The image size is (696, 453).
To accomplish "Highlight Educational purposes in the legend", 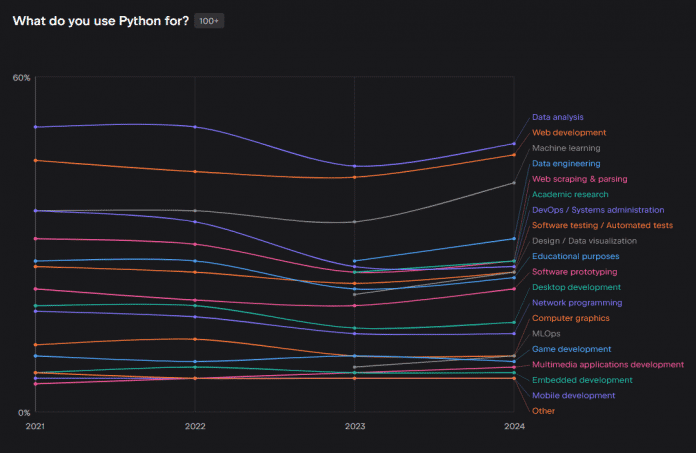I will (x=575, y=256).
